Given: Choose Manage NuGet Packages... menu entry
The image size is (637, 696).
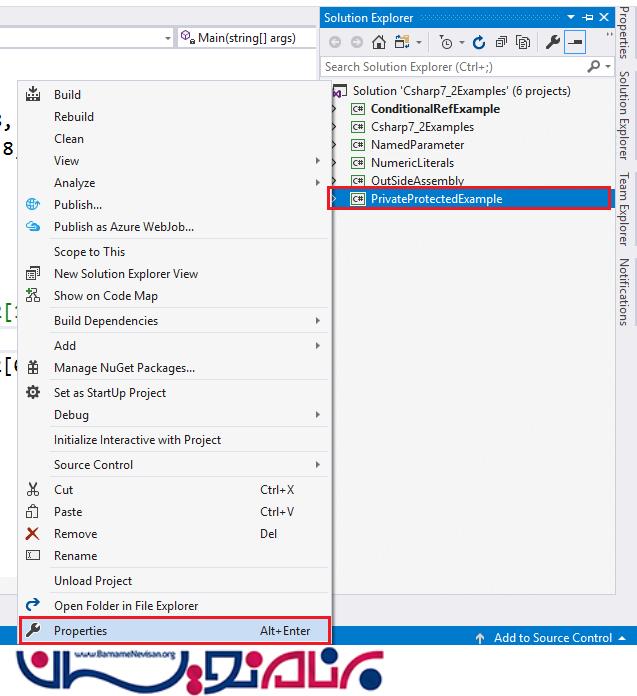Looking at the screenshot, I should [124, 368].
